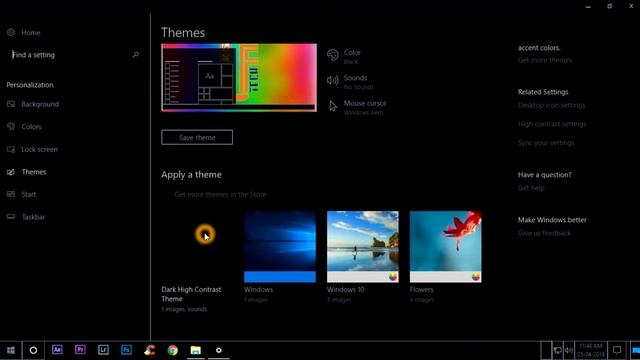Click blue accent bar on Windows theme

pos(280,277)
